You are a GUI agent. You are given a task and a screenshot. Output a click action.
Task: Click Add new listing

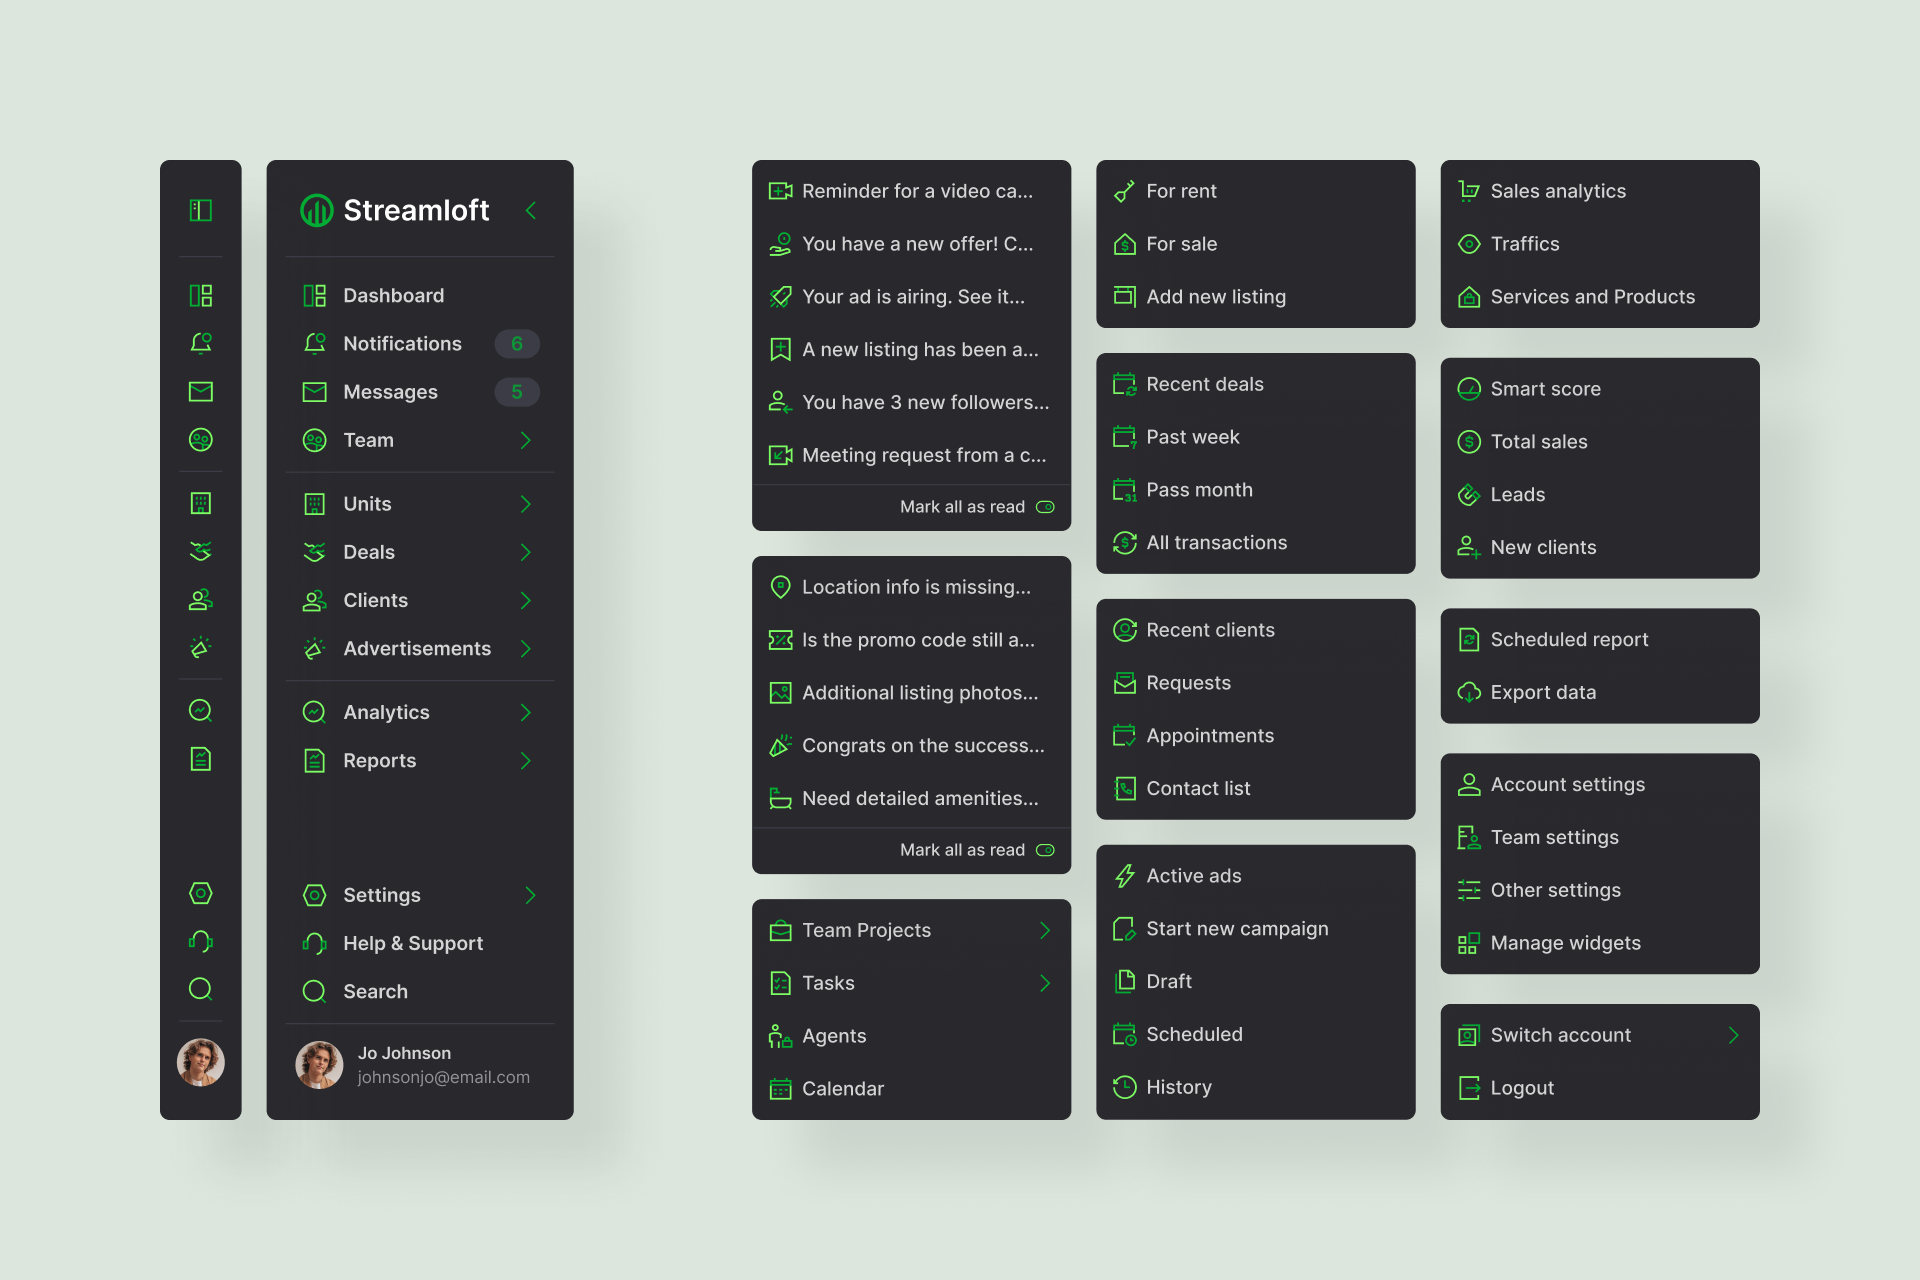click(1215, 296)
